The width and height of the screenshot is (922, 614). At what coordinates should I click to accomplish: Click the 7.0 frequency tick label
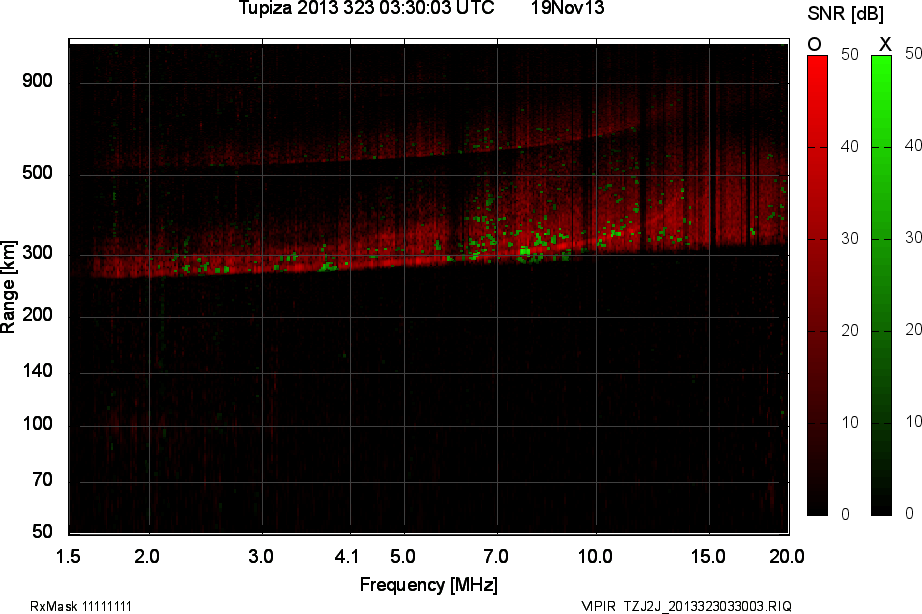click(x=496, y=556)
